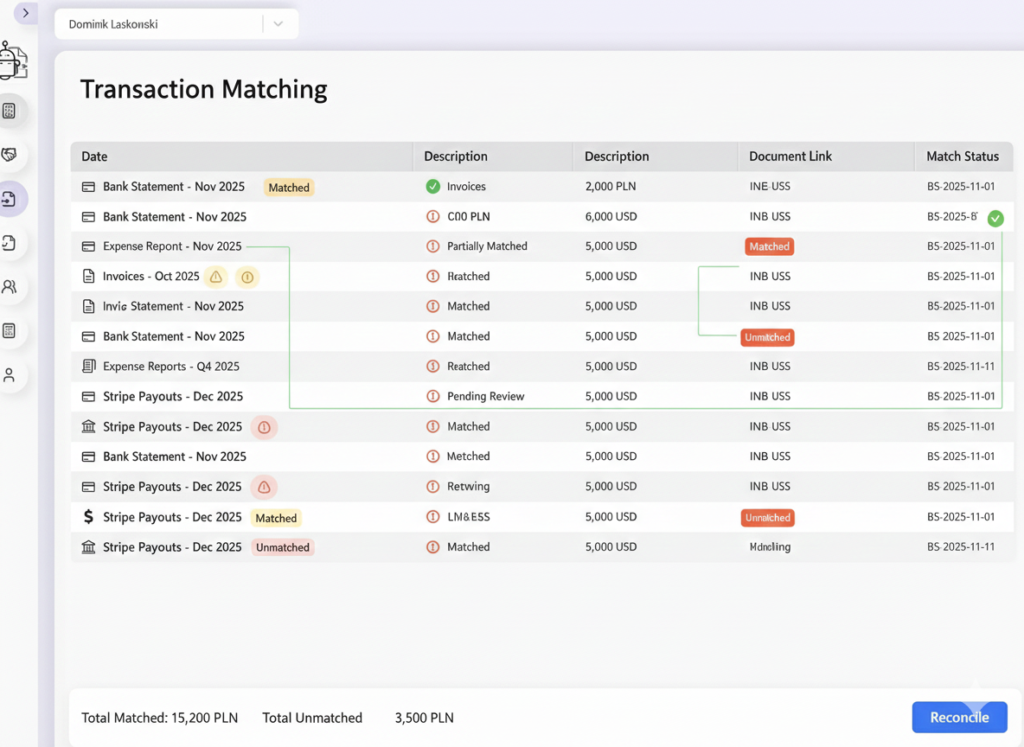Viewport: 1024px width, 747px height.
Task: Click the Reconcile button
Action: pos(959,717)
